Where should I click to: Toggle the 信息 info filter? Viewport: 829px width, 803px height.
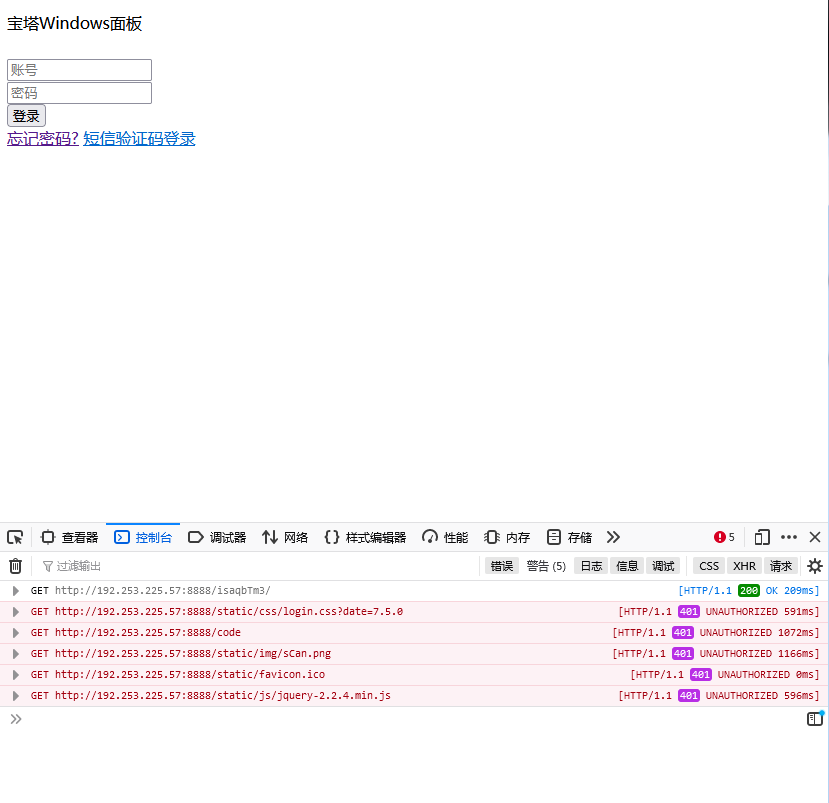click(x=627, y=566)
